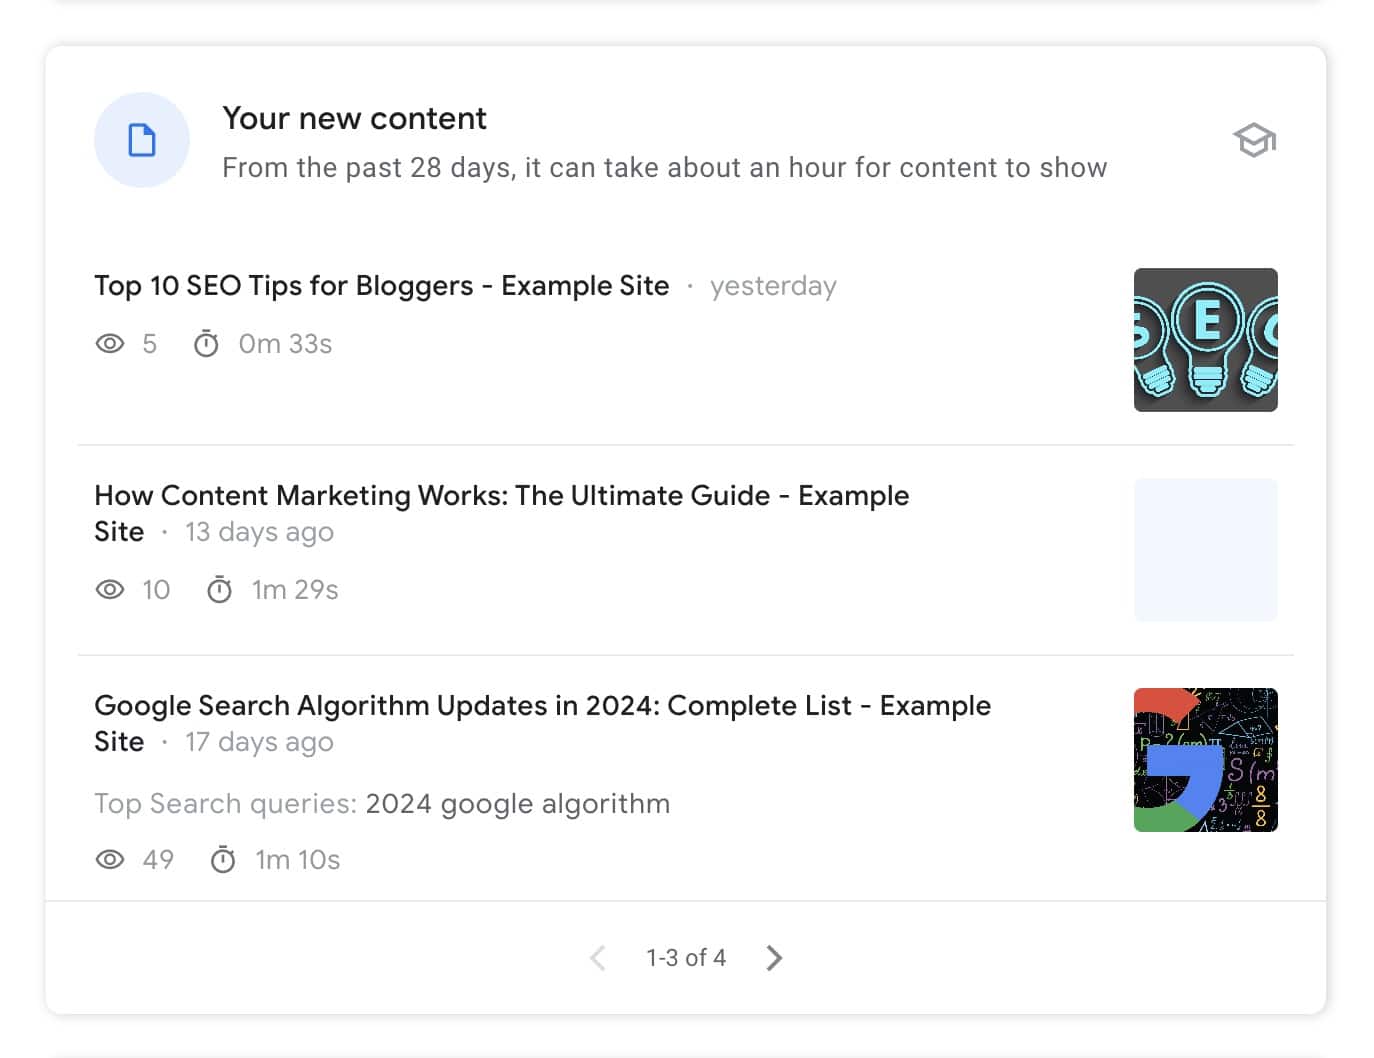Advance to next page with right chevron

[773, 957]
